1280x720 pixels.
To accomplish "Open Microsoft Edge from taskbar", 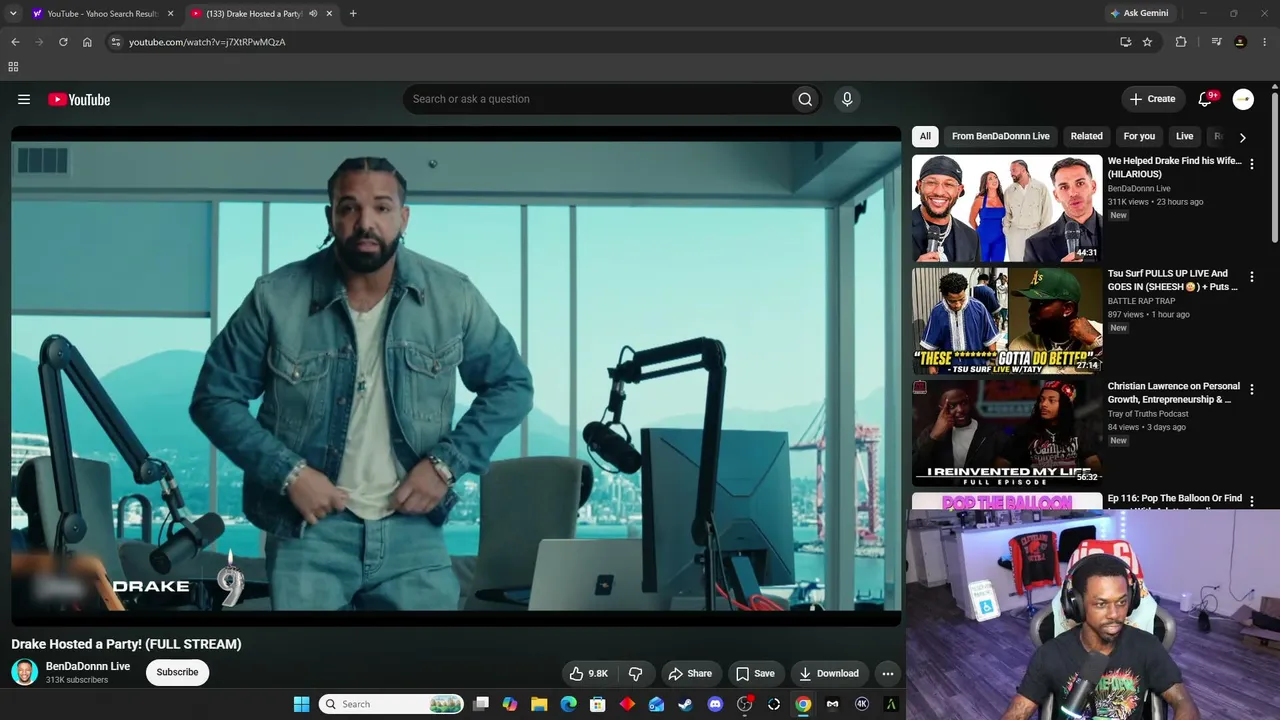I will point(569,704).
